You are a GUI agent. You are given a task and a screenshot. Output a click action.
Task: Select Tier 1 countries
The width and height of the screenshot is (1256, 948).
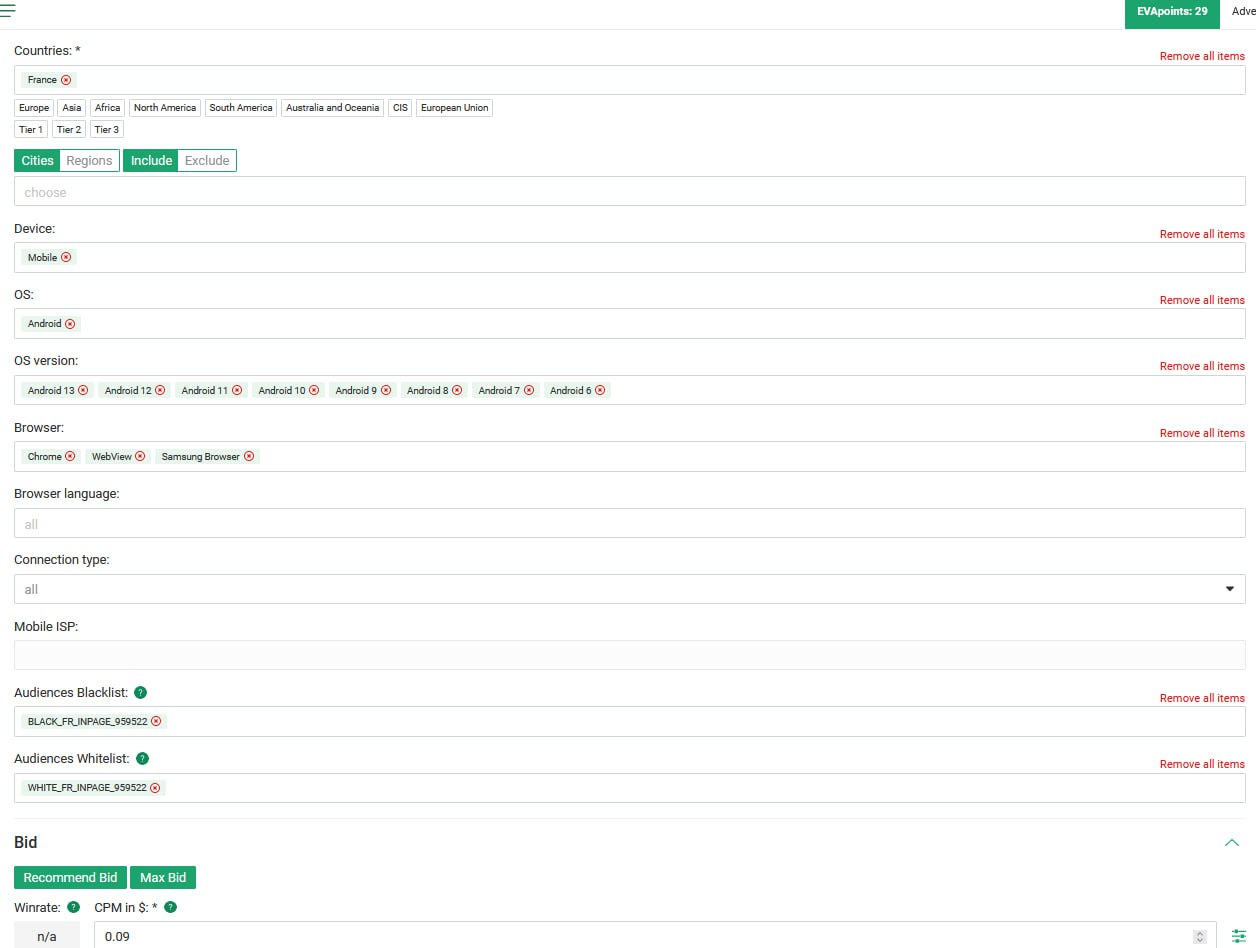pos(31,130)
